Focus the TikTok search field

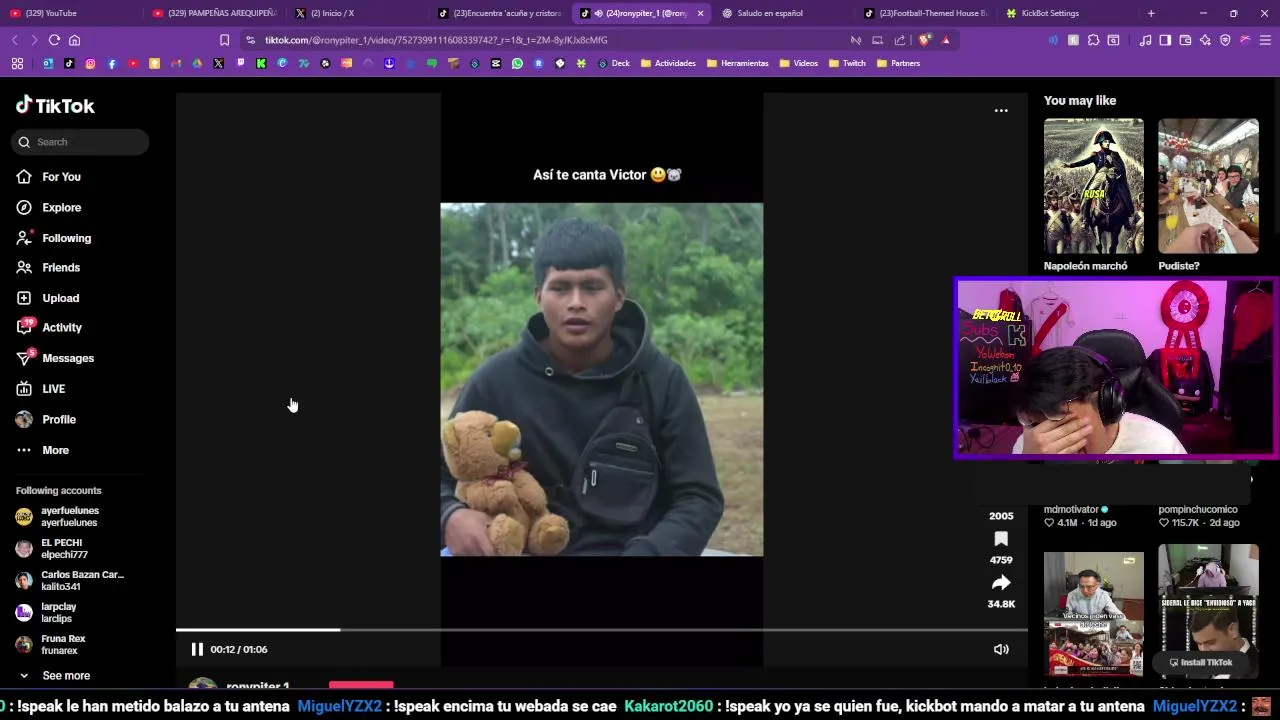[x=81, y=142]
